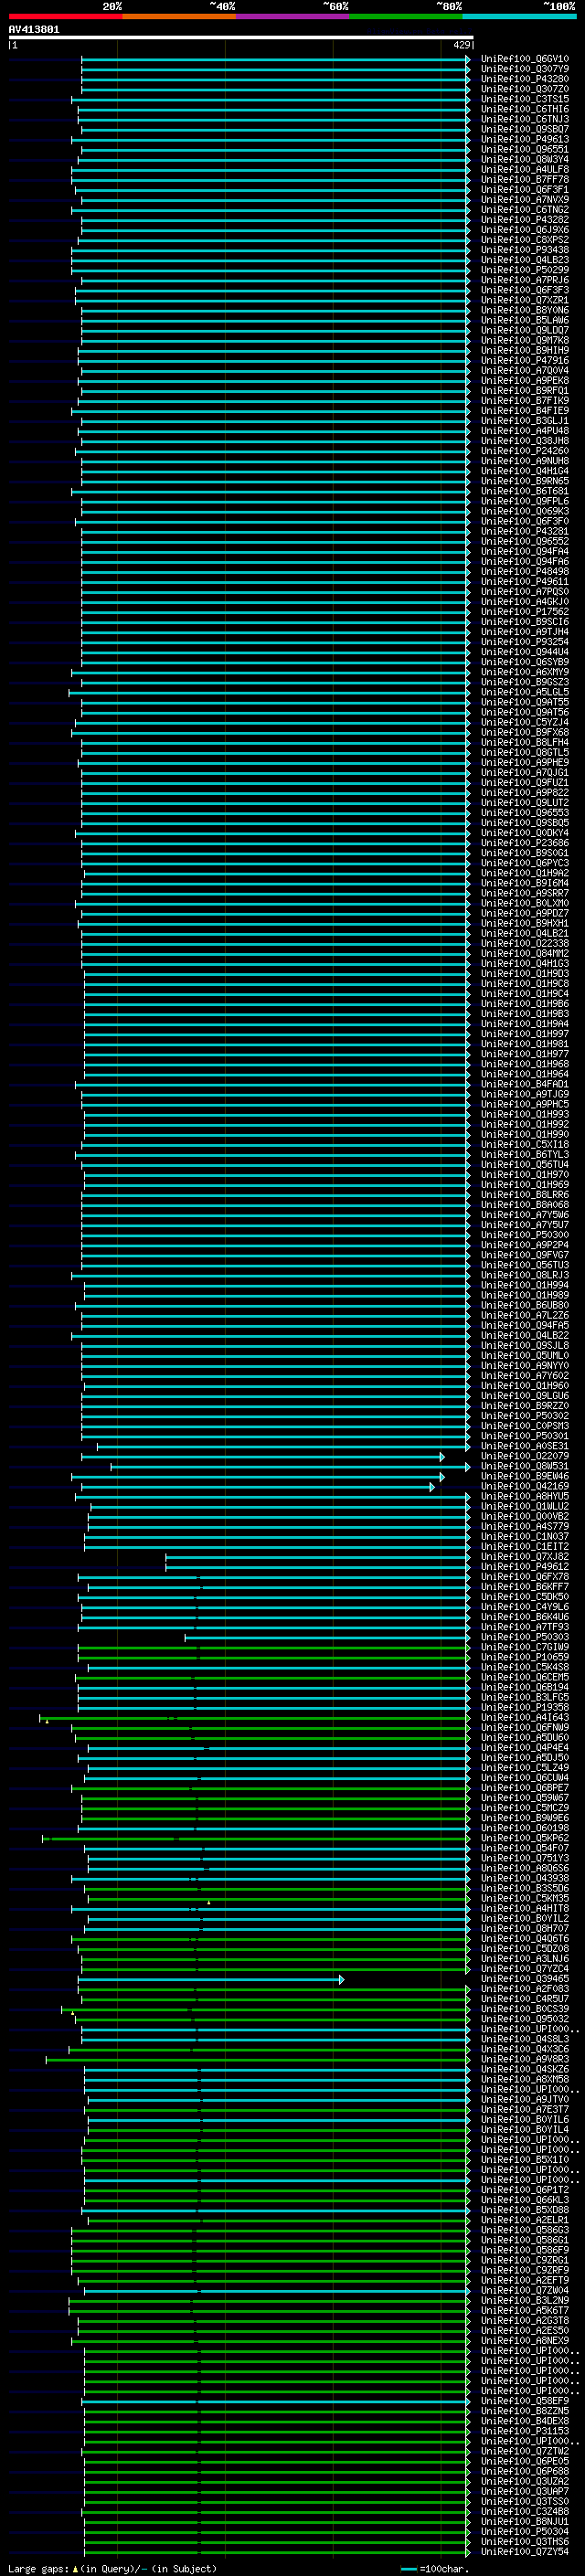
Task: Click the UniRef100_P49613 hit label
Action: point(525,140)
